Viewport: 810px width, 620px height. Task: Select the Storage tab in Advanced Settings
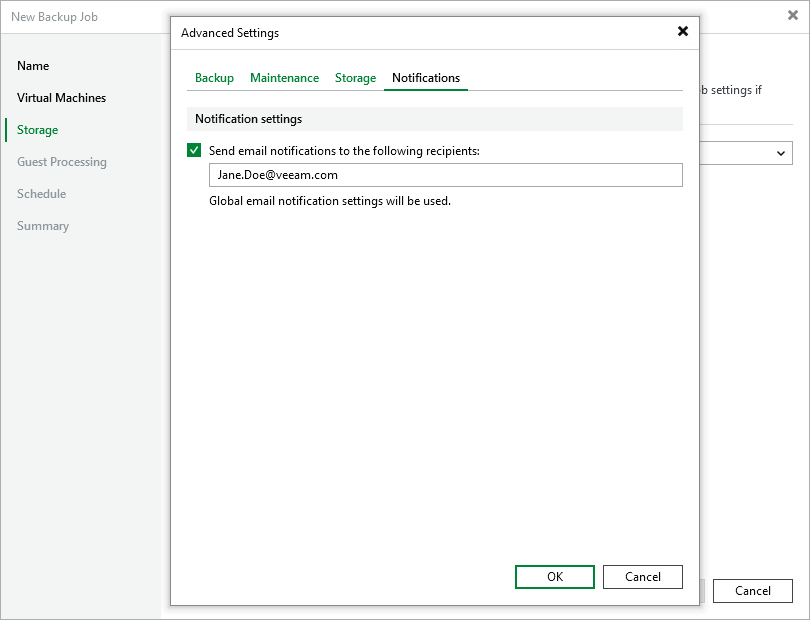(355, 78)
